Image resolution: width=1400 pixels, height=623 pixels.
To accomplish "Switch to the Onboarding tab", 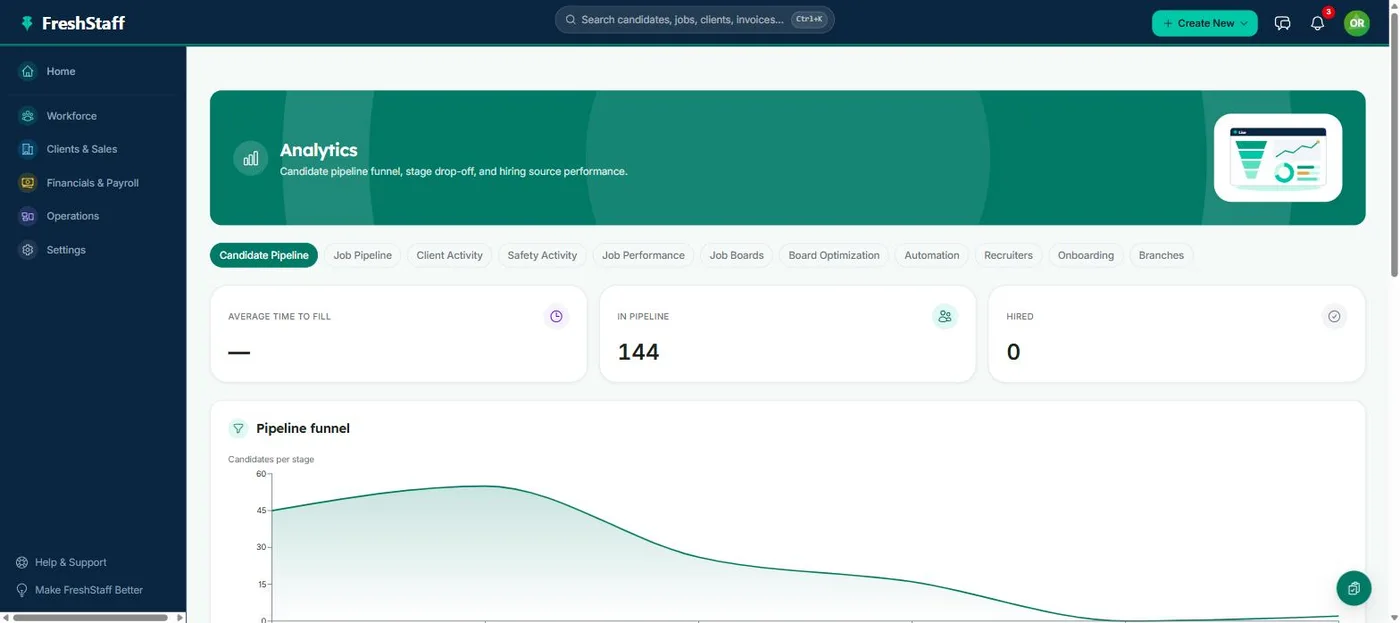I will click(x=1086, y=255).
